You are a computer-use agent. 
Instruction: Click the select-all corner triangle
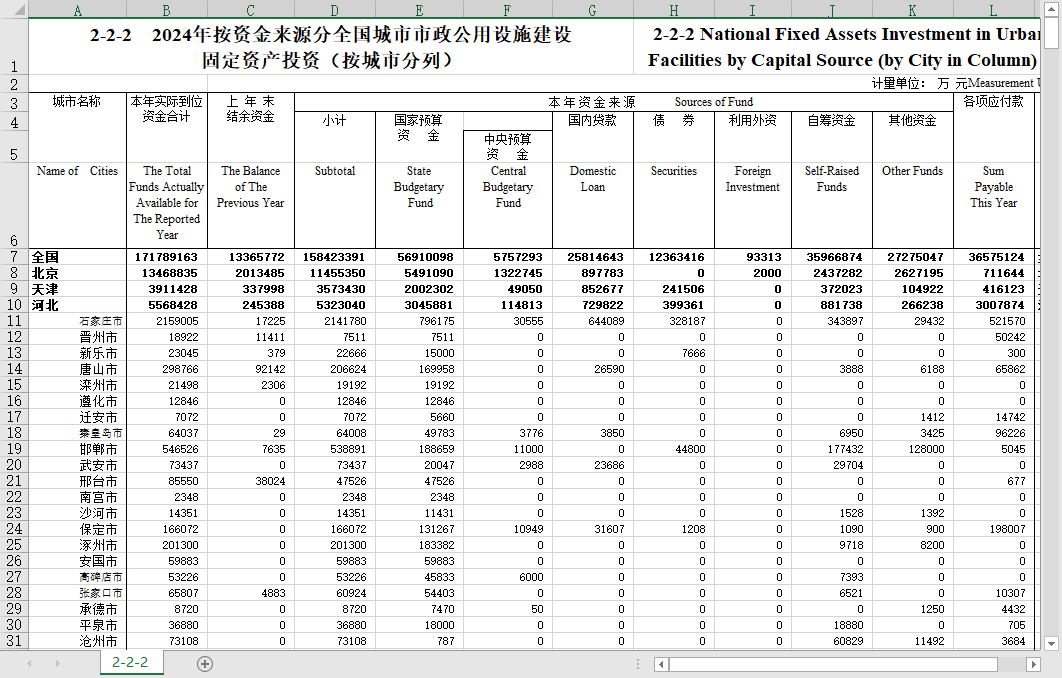point(19,9)
